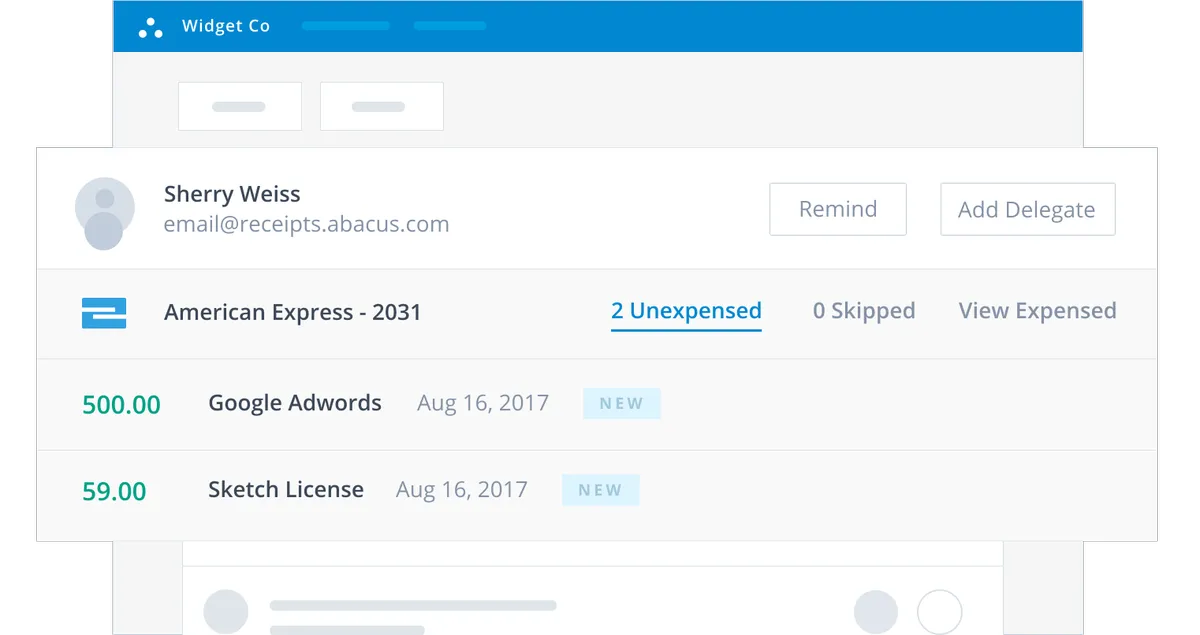Click the blue American Express card icon

(x=104, y=313)
